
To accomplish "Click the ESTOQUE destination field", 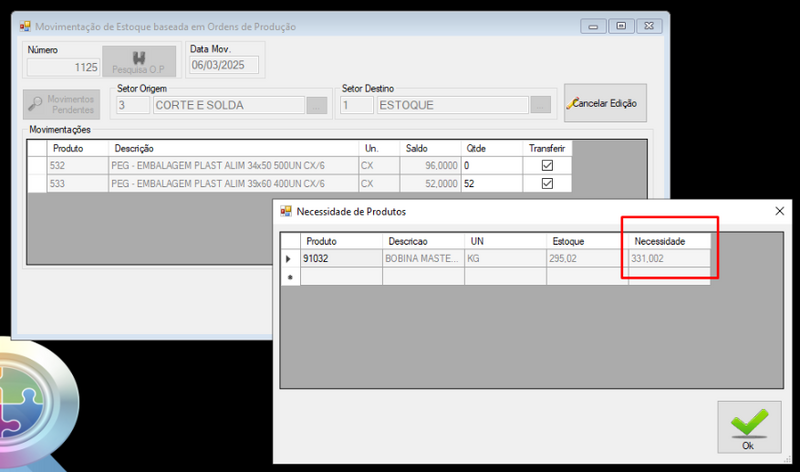I will (453, 105).
